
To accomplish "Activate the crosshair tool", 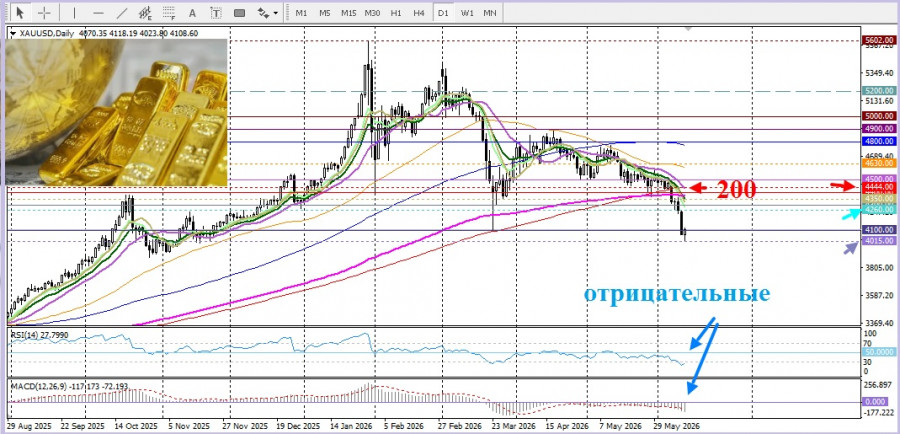I will (x=44, y=12).
